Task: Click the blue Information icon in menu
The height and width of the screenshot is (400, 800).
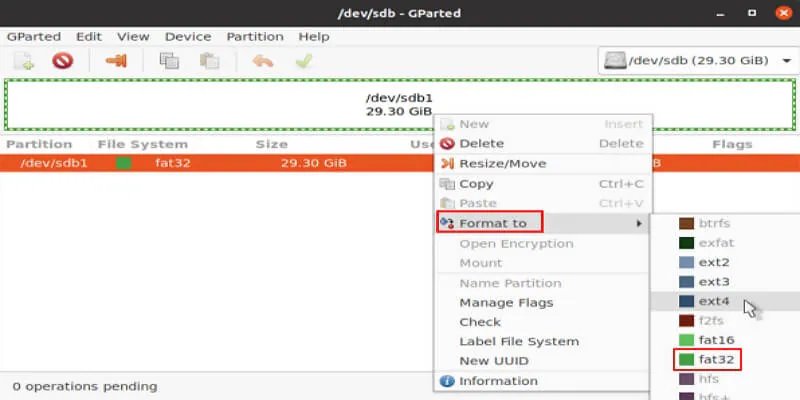Action: (447, 381)
